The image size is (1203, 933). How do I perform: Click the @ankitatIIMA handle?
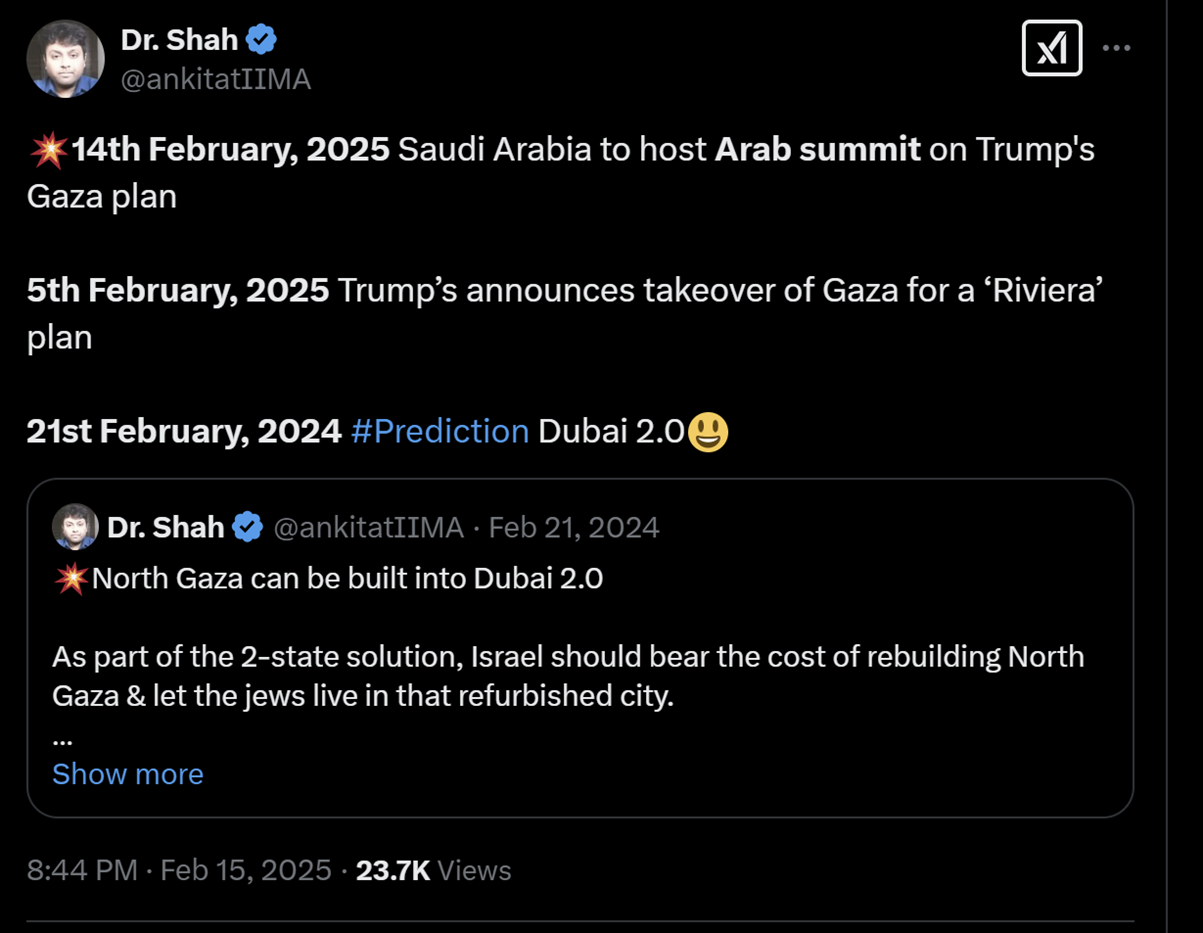click(216, 80)
